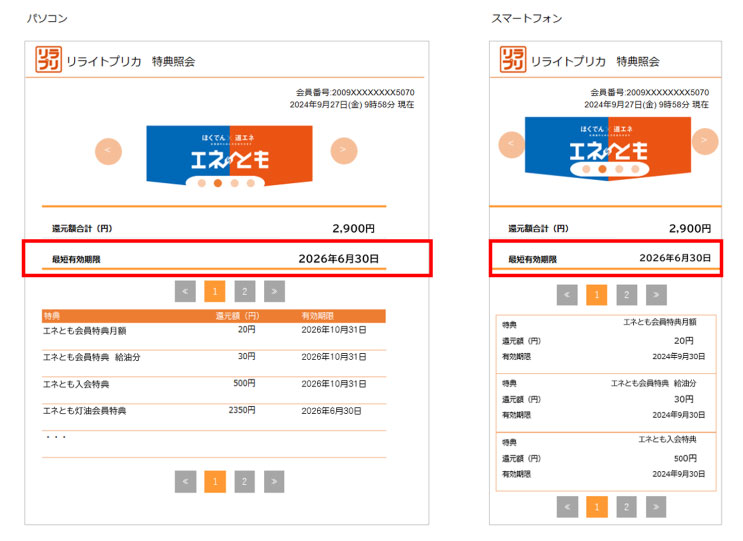The height and width of the screenshot is (541, 743).
Task: Click the リライトプリカ 特典照会 title in パソコン view
Action: click(x=131, y=61)
